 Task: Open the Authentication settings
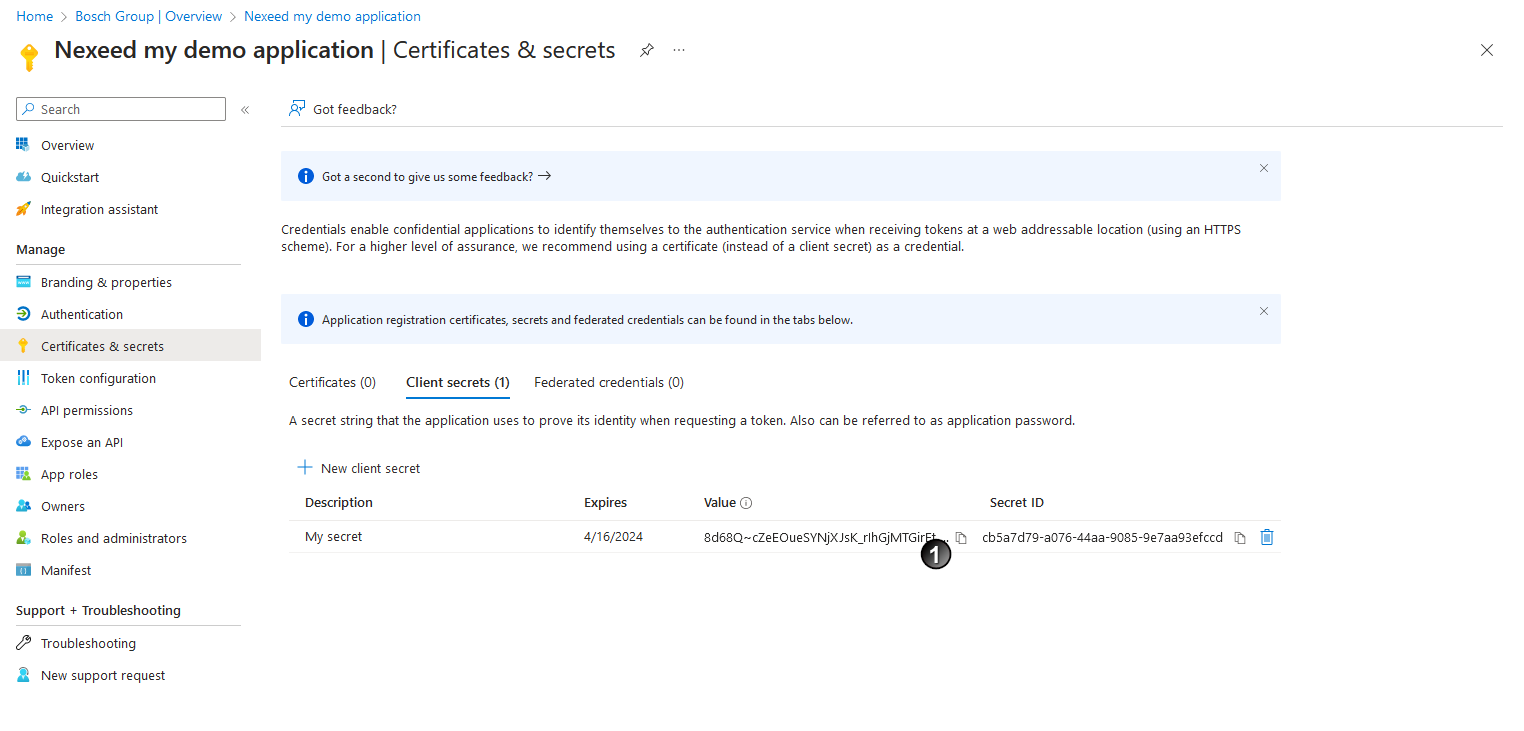(80, 314)
